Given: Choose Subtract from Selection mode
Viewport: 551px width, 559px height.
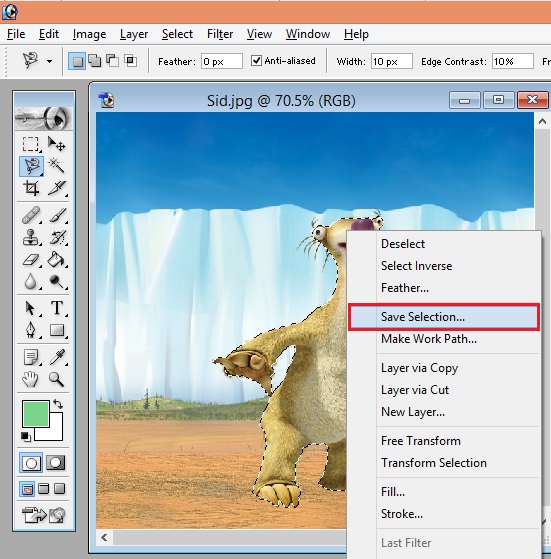Looking at the screenshot, I should pyautogui.click(x=113, y=61).
